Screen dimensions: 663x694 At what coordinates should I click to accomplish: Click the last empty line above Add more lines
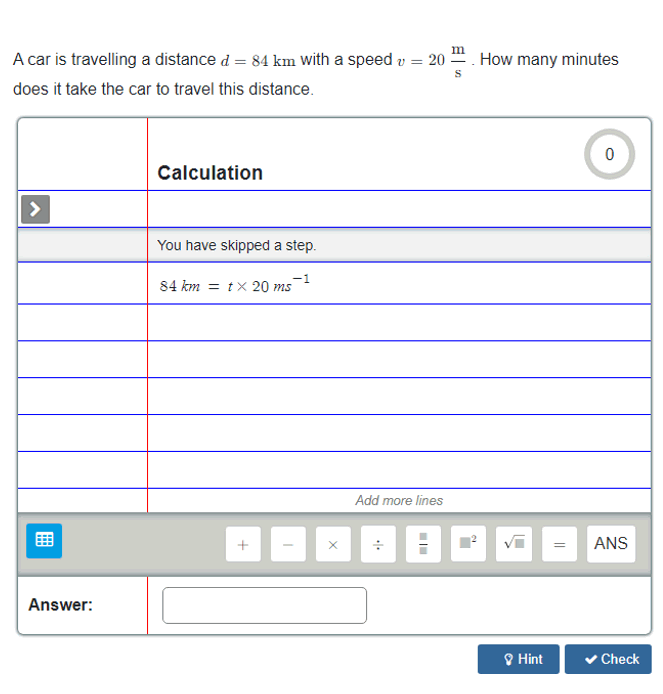pyautogui.click(x=398, y=470)
